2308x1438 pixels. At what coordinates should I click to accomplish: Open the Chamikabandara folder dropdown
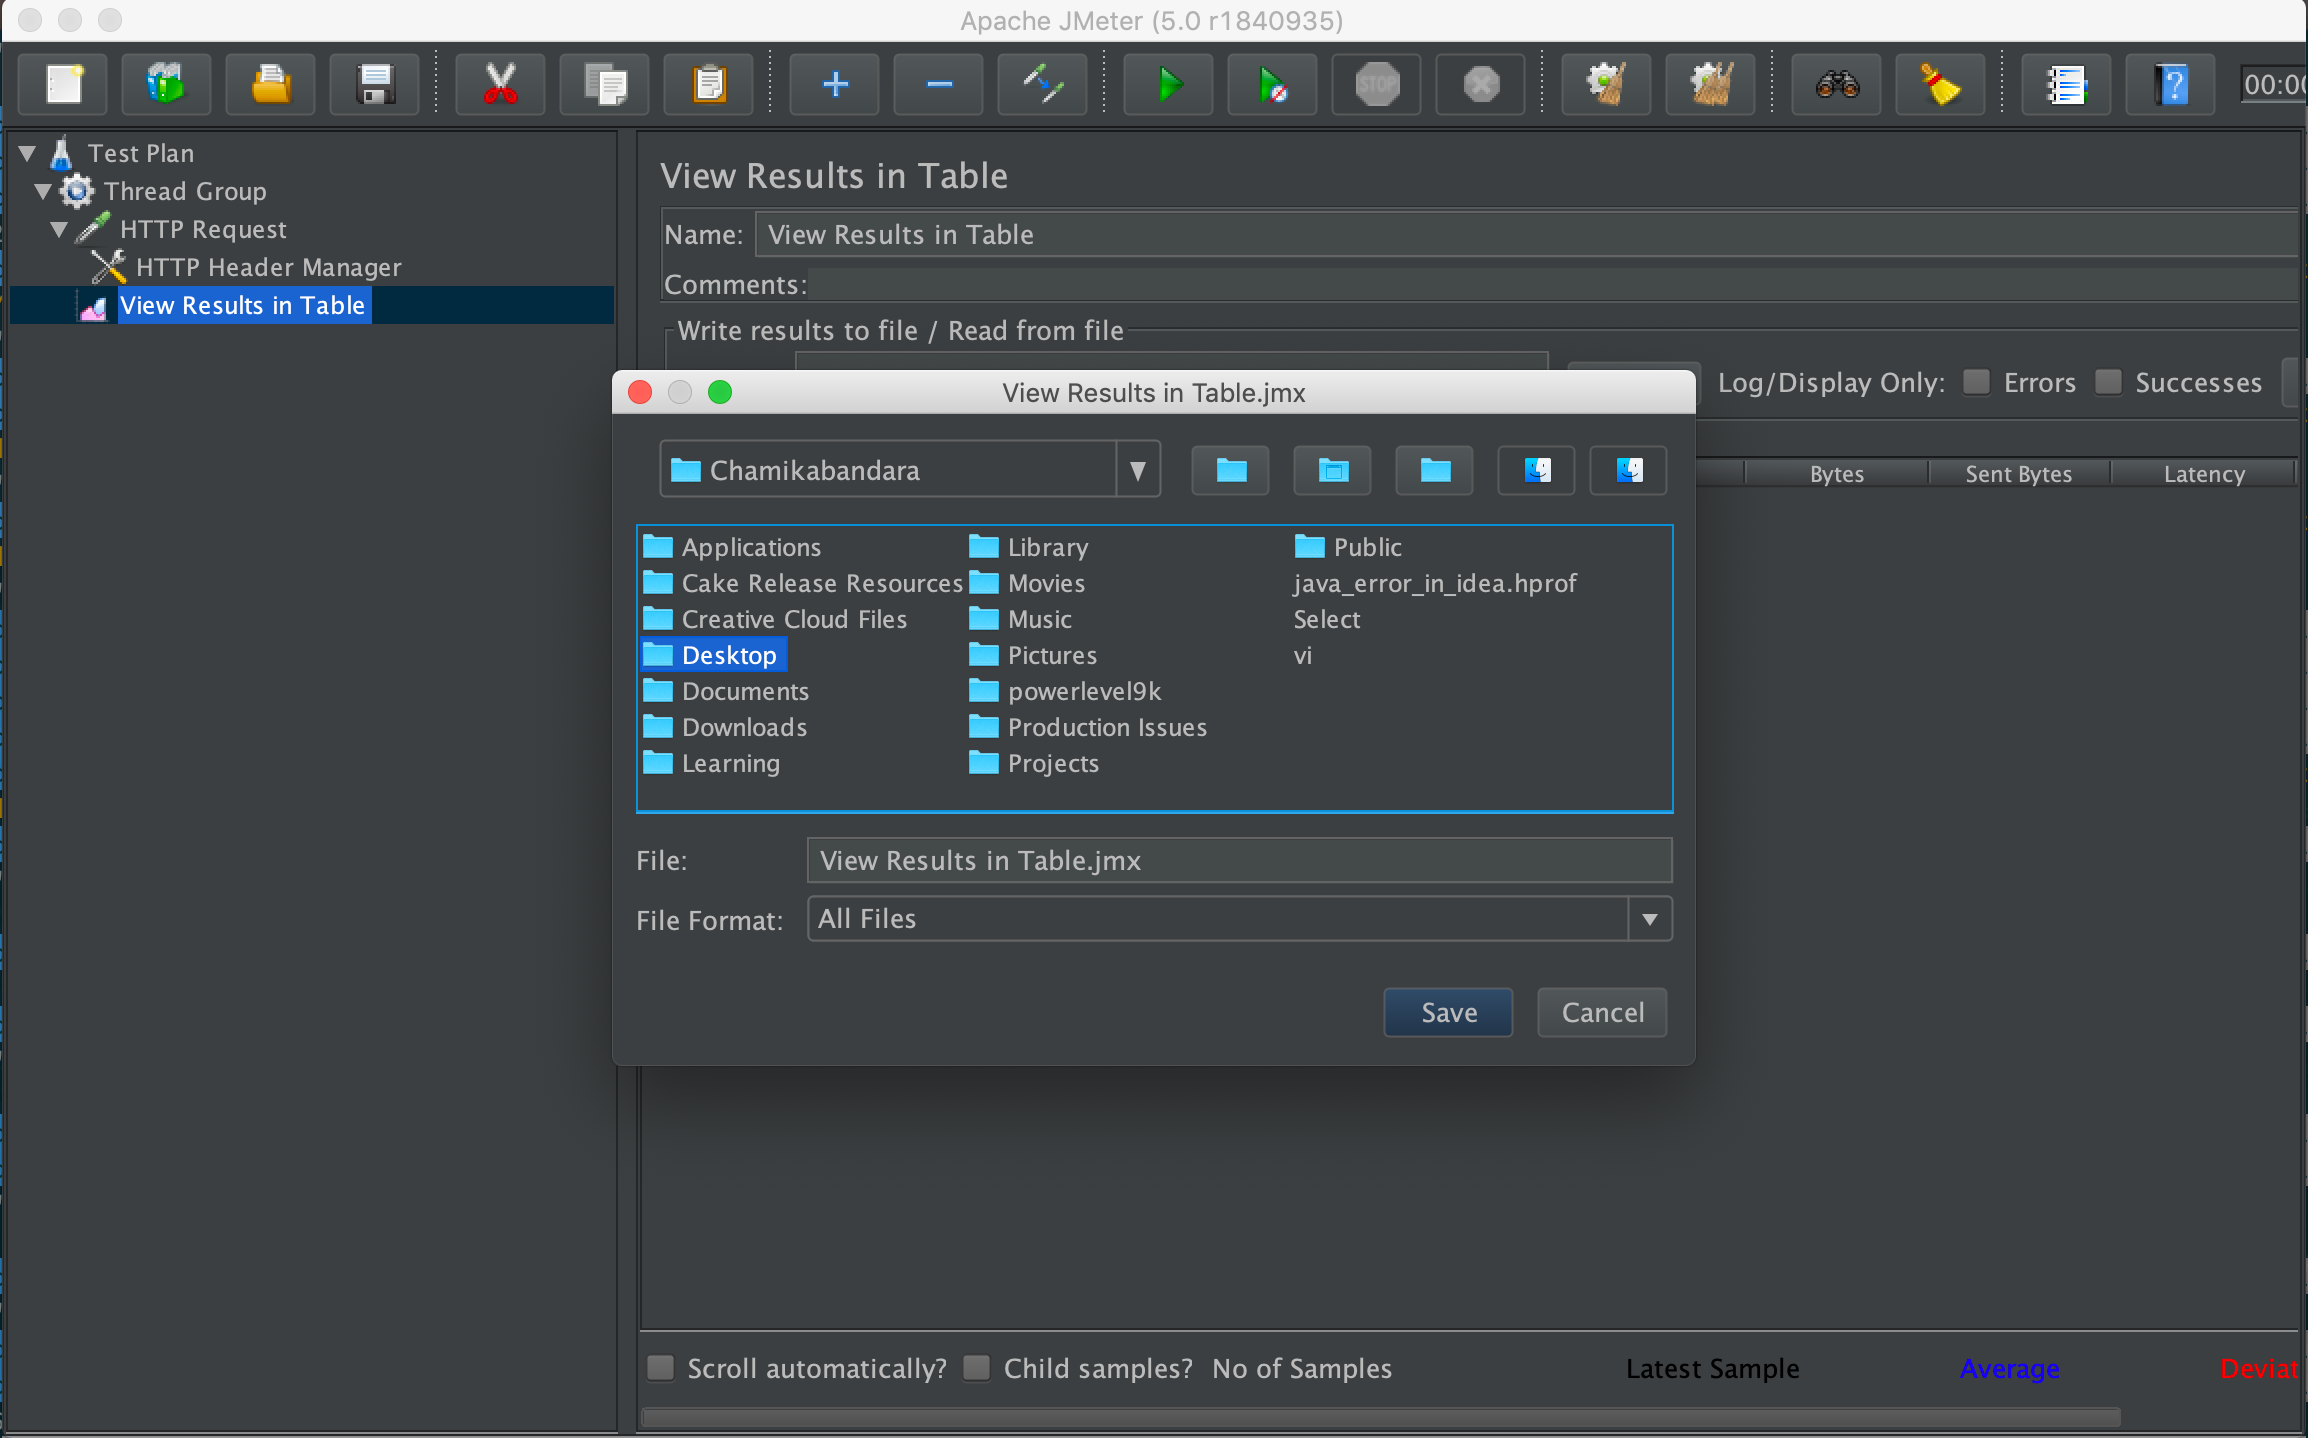point(1137,470)
